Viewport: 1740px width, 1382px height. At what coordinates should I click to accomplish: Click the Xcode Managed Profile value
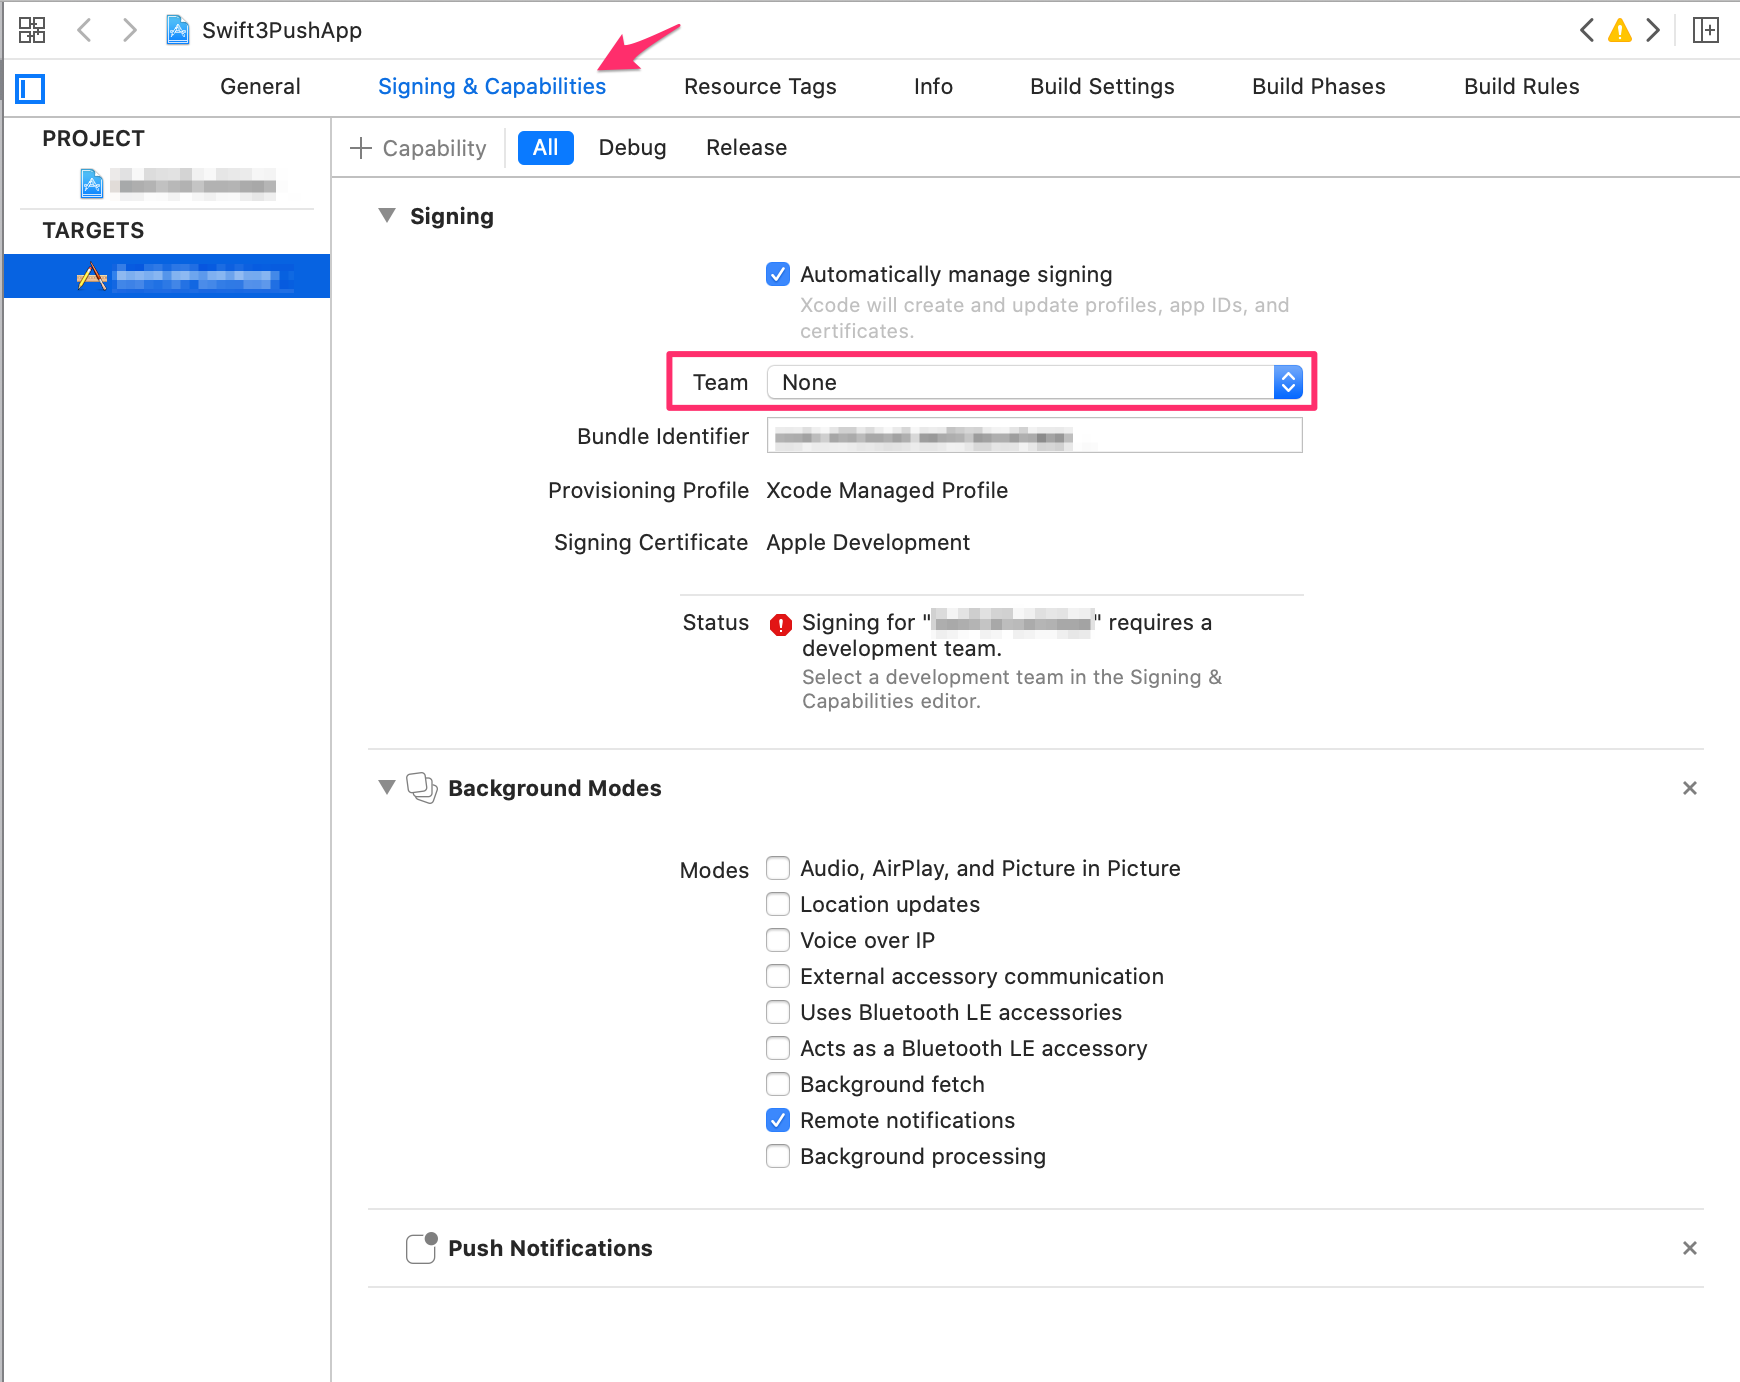click(887, 490)
